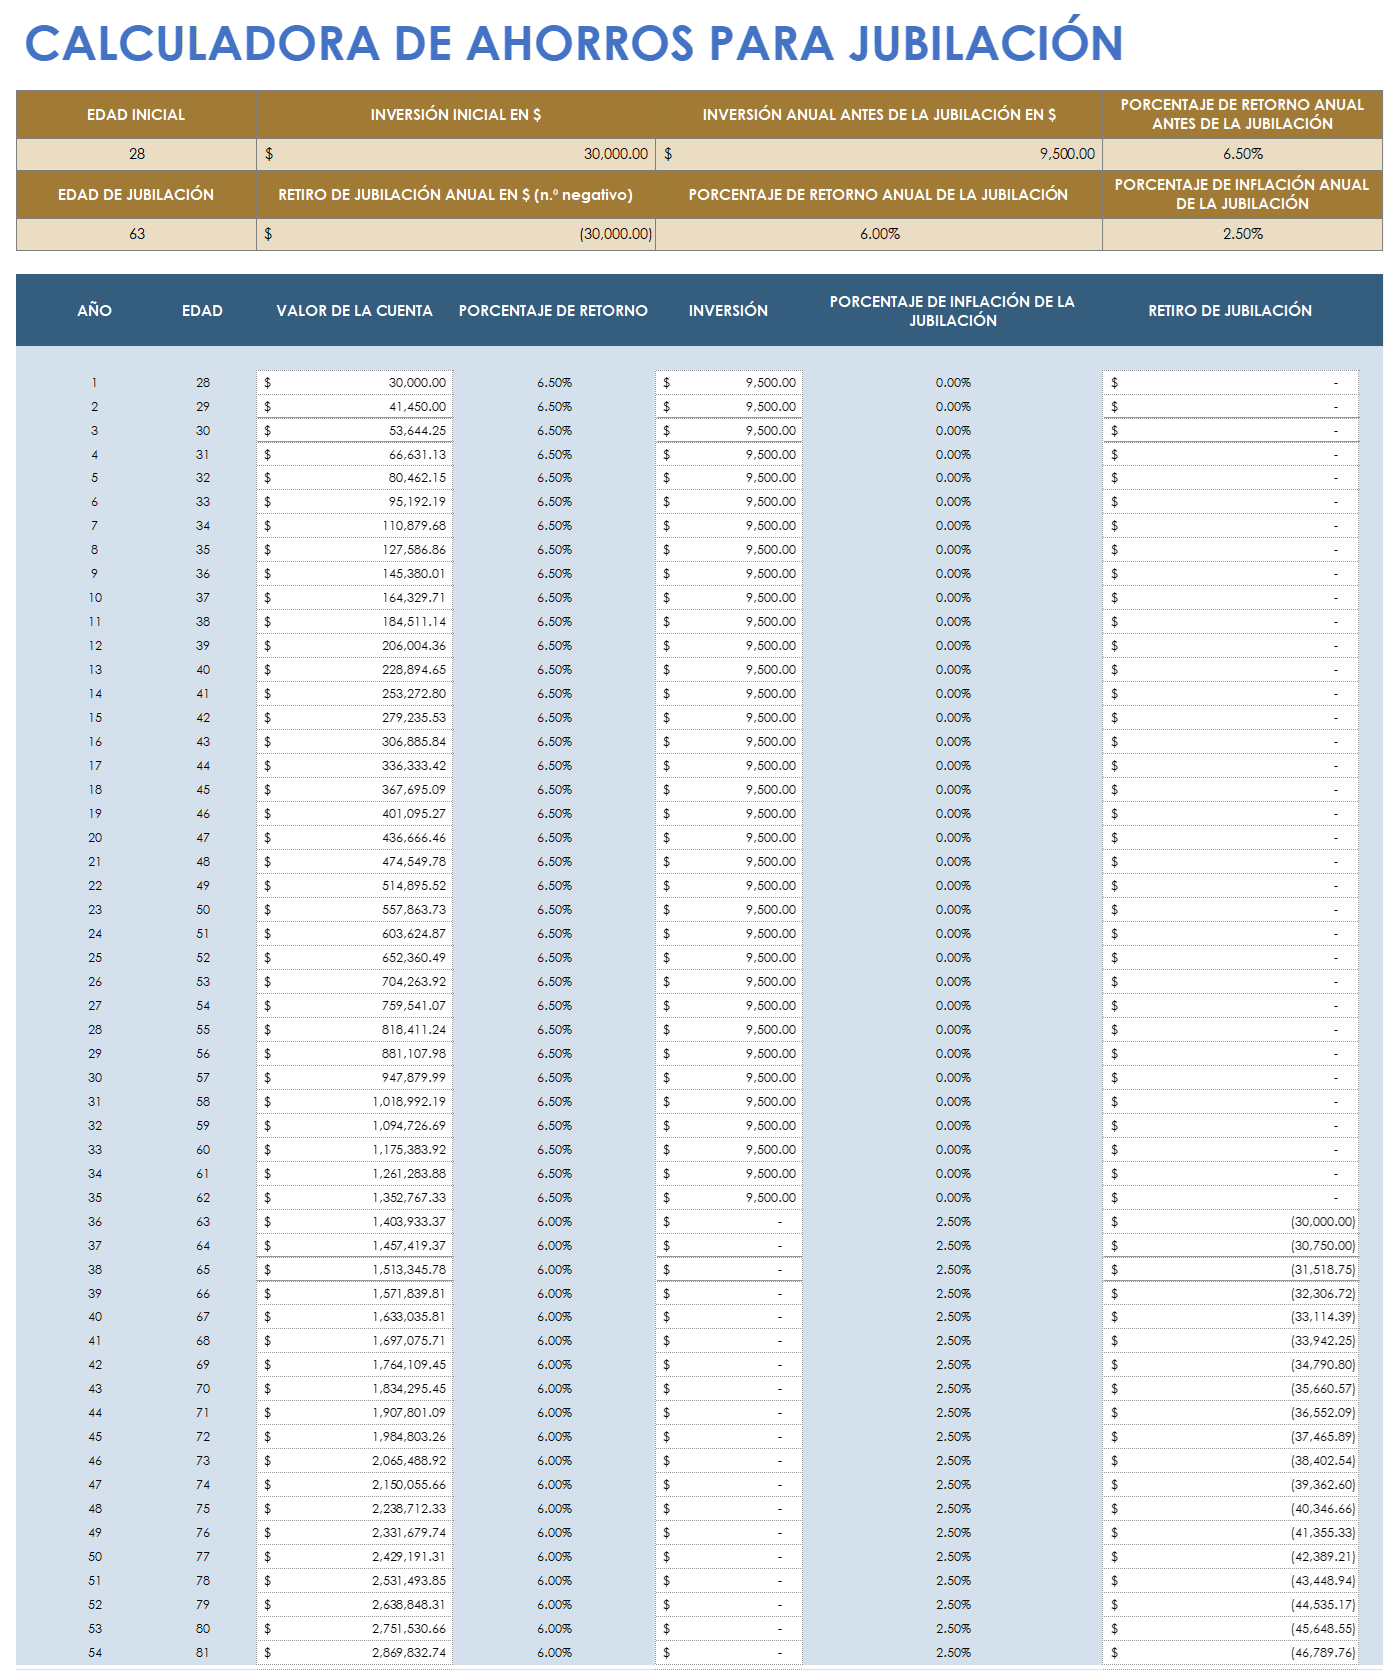The height and width of the screenshot is (1680, 1400).
Task: Click the 'EDAD DE JUBILACIÓN' header
Action: [136, 195]
